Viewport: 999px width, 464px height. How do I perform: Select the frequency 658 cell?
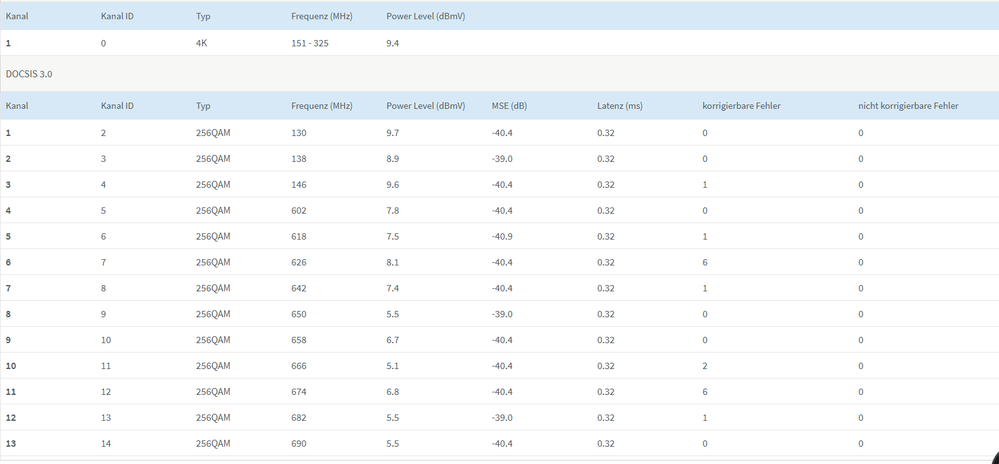point(299,340)
